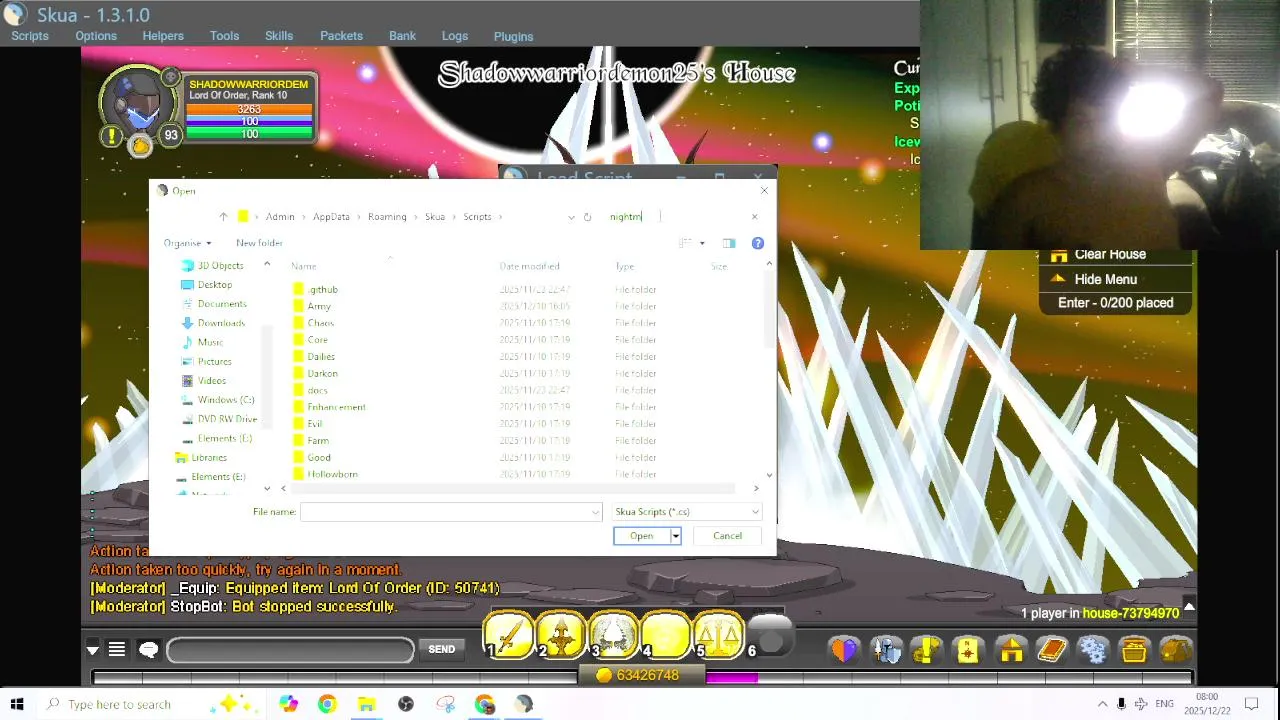Open the treasure chest inventory icon
Viewport: 1280px width, 720px height.
[x=1134, y=650]
